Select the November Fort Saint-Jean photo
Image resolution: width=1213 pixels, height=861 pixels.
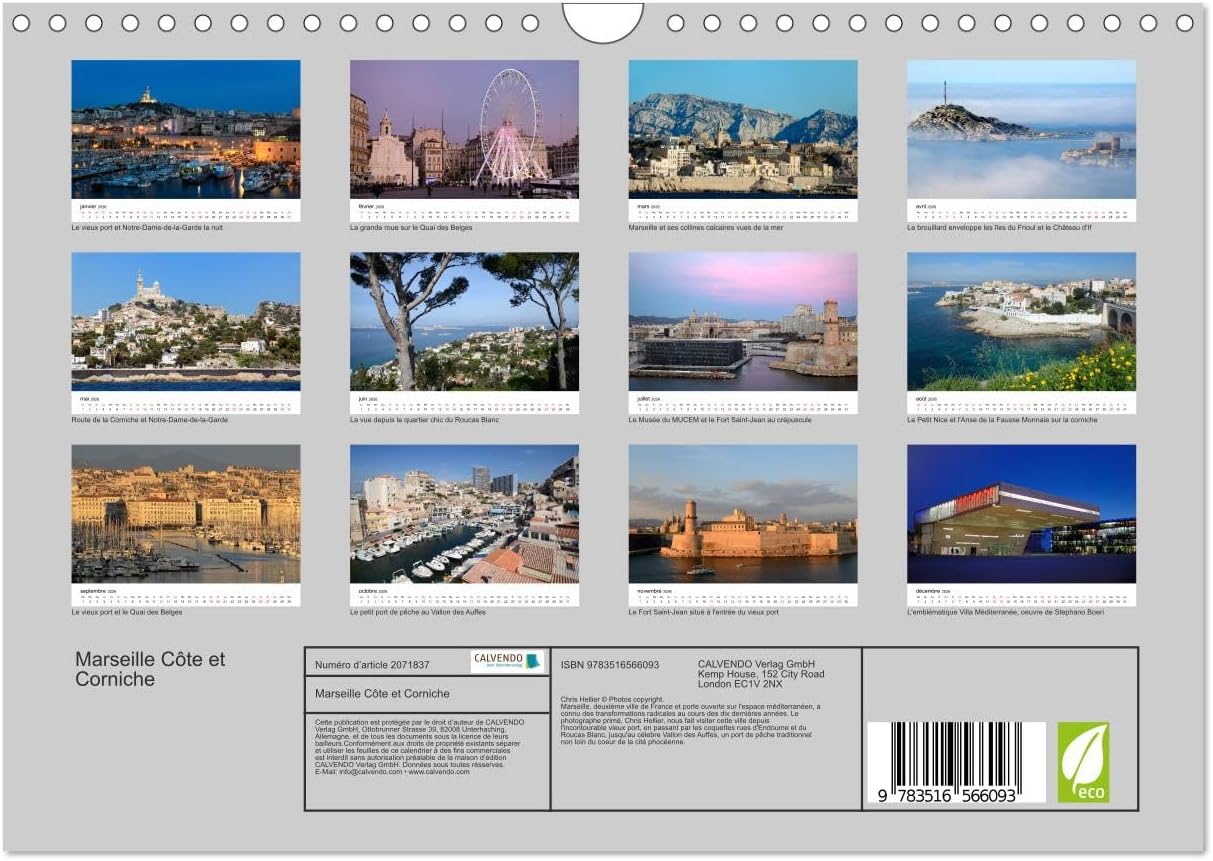coord(743,514)
